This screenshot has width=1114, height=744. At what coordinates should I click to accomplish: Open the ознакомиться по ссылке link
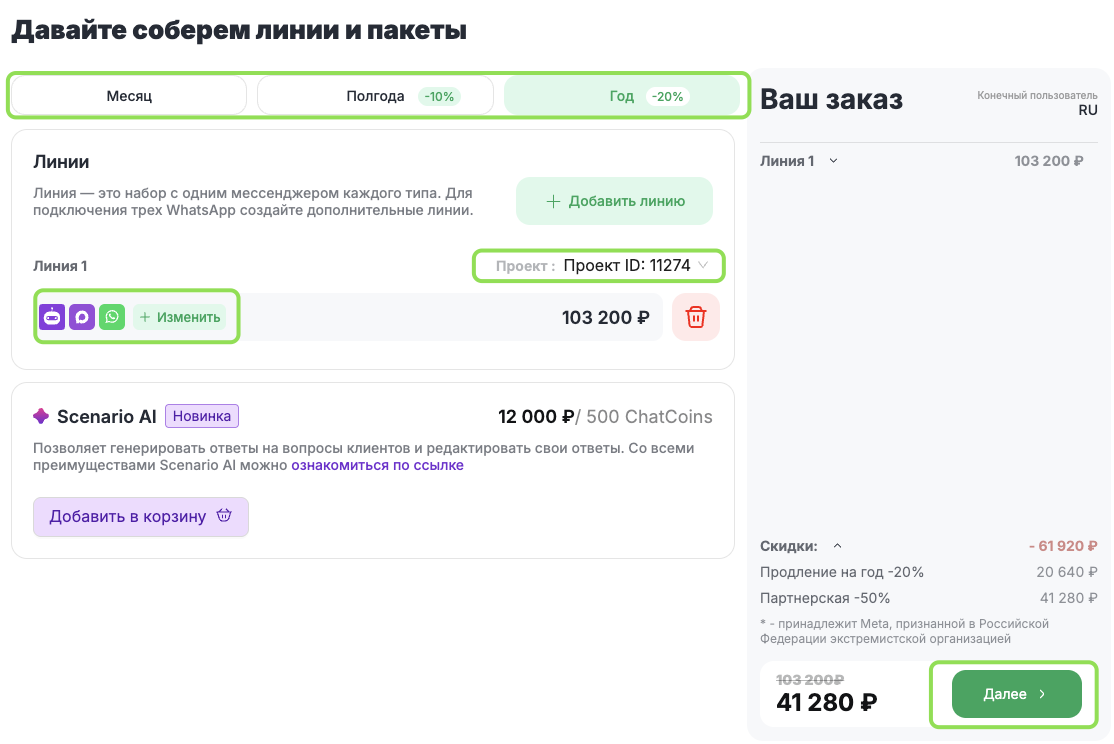coord(377,465)
